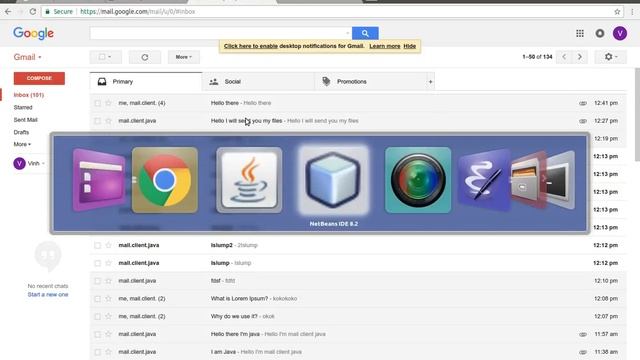Open the purple V account avatar

[x=620, y=33]
